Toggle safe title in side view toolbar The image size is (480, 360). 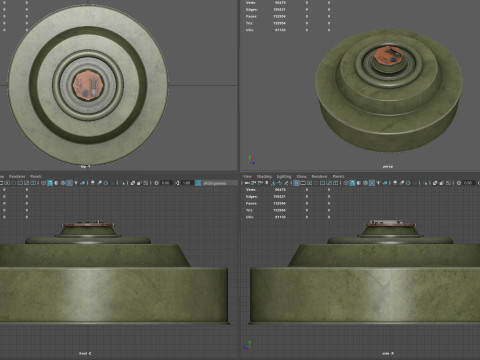(x=335, y=183)
